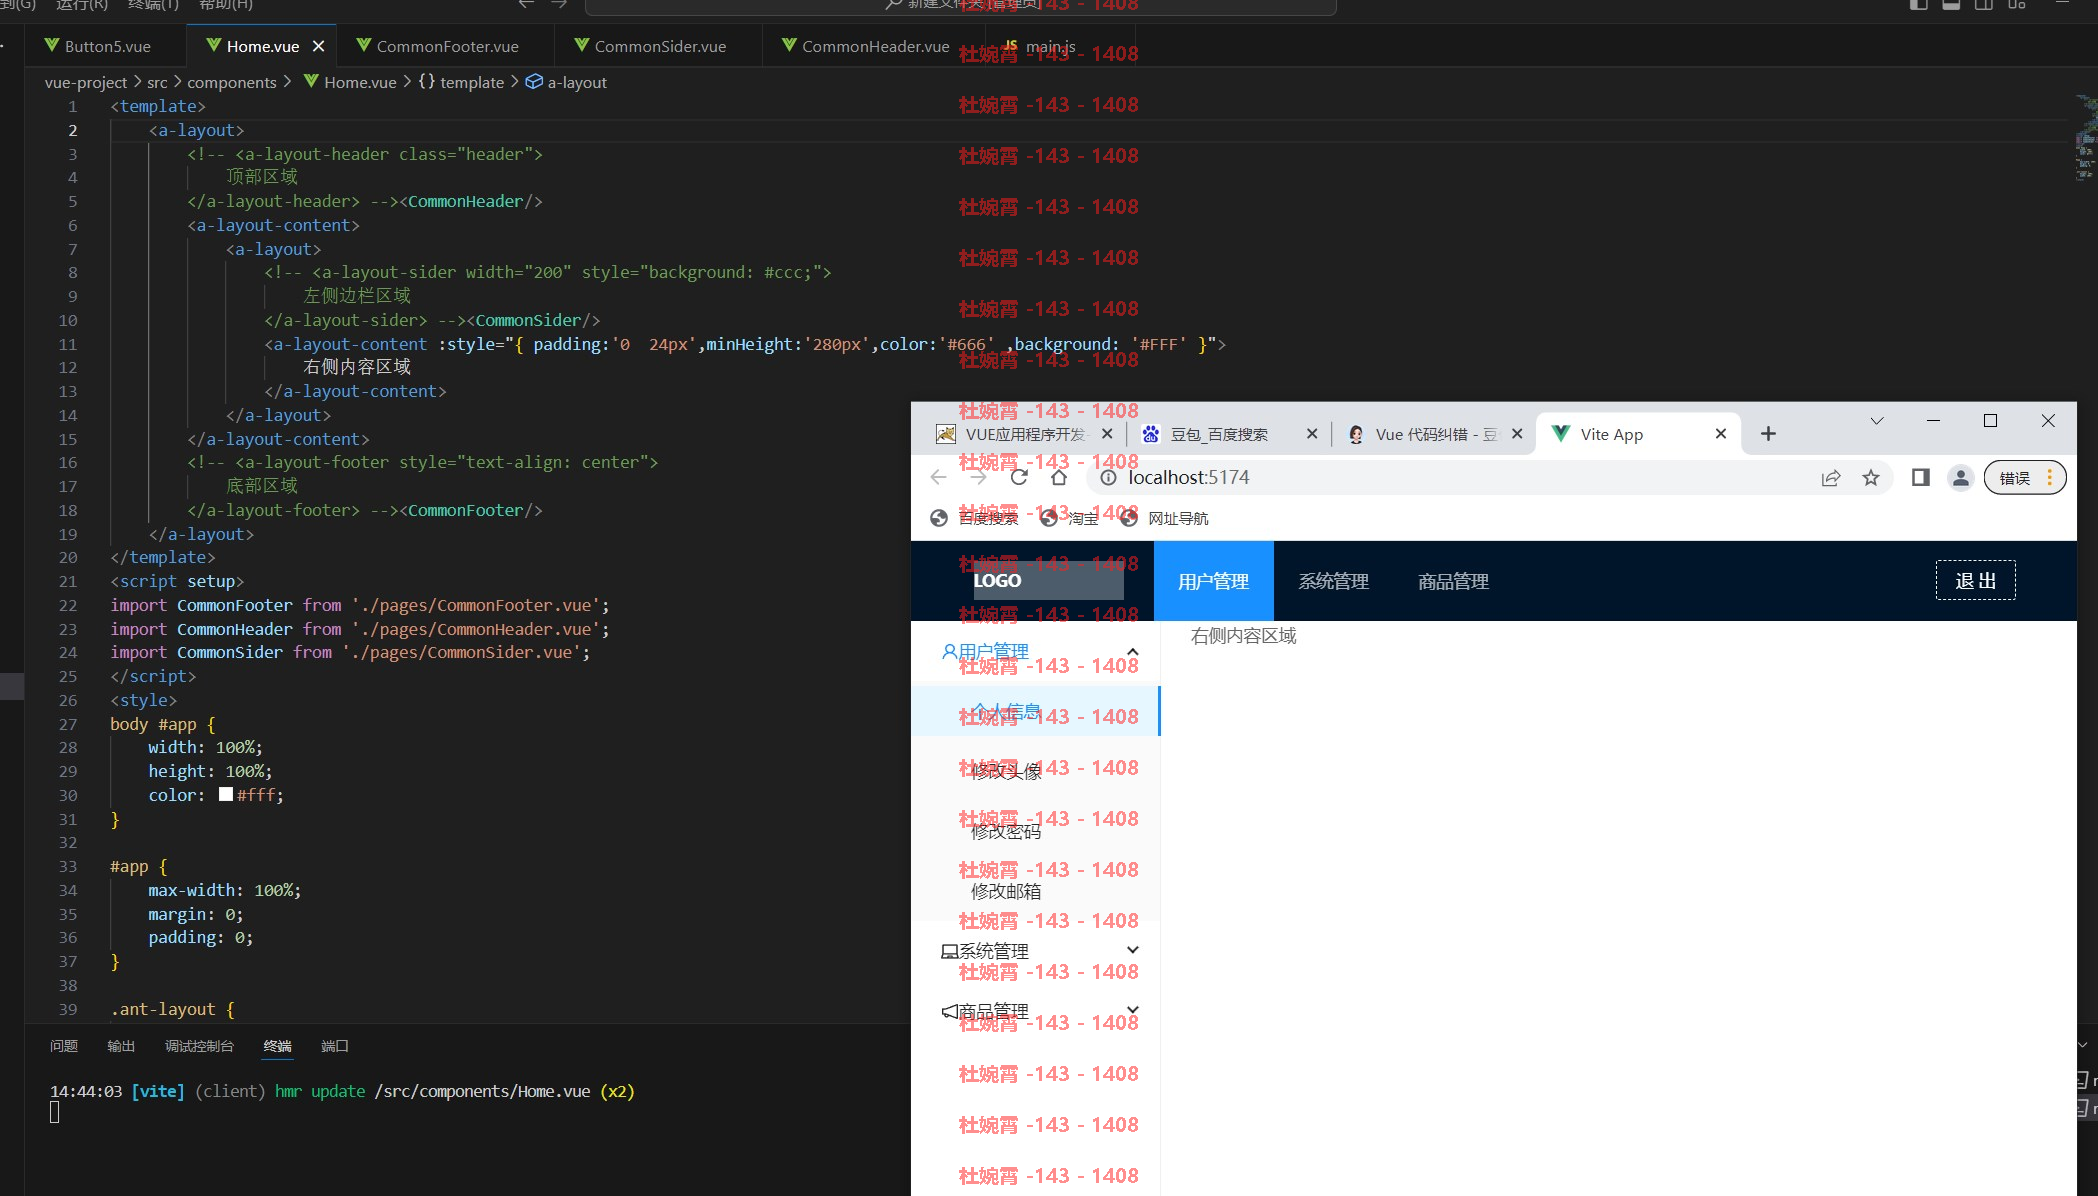Viewport: 2098px width, 1196px height.
Task: Select 商品管理 in the top navigation
Action: pos(1453,581)
